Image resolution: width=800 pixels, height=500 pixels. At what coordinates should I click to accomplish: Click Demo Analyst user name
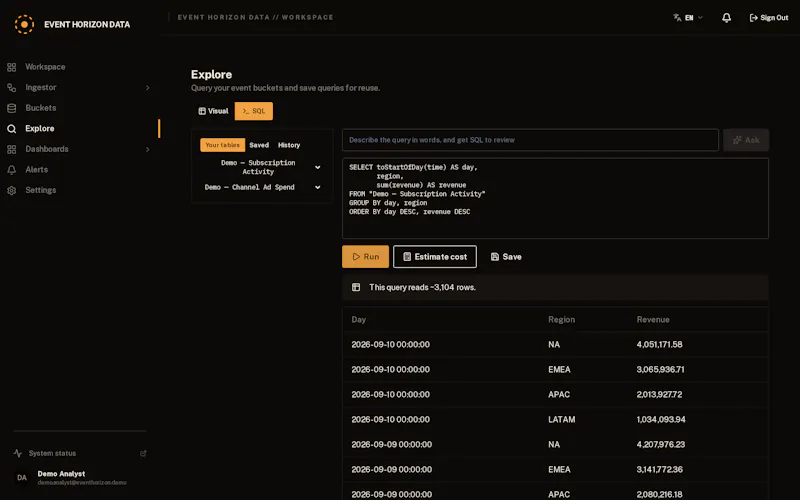(61, 474)
